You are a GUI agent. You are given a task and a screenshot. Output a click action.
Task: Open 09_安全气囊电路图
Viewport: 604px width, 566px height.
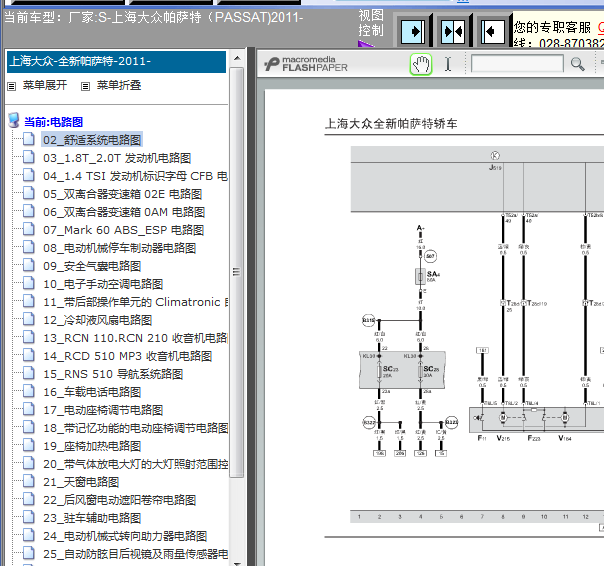(92, 266)
